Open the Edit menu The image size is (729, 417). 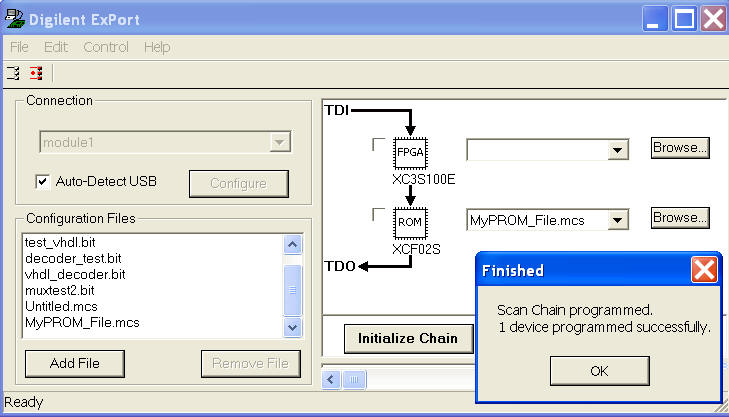56,47
